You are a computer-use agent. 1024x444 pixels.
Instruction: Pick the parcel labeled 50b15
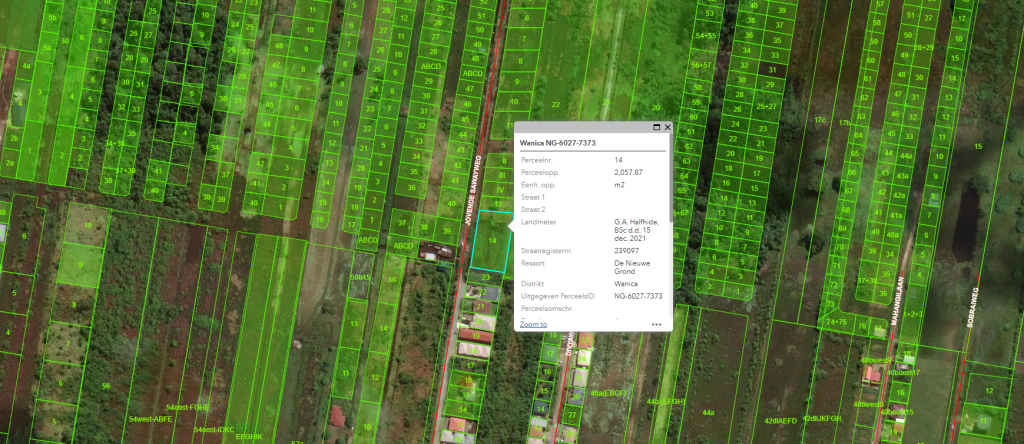click(x=360, y=277)
